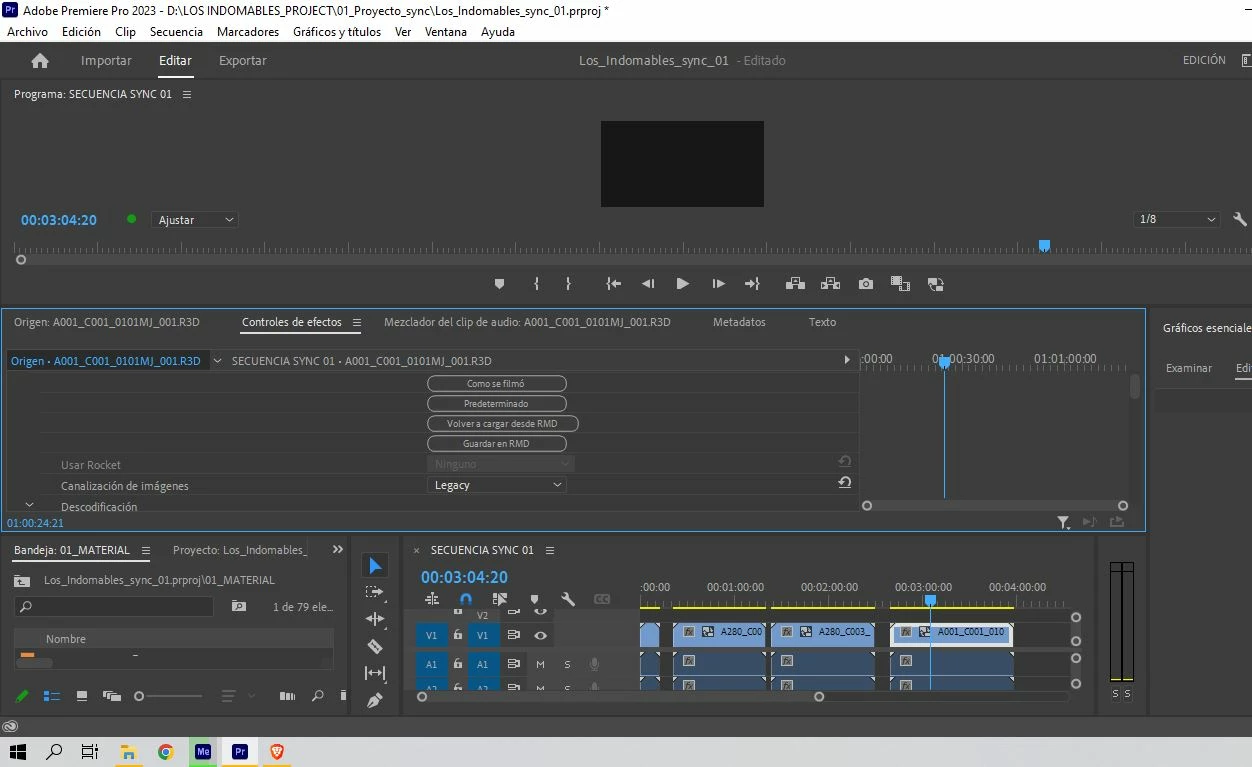Mark In point in Program monitor
The width and height of the screenshot is (1252, 767).
coord(537,284)
